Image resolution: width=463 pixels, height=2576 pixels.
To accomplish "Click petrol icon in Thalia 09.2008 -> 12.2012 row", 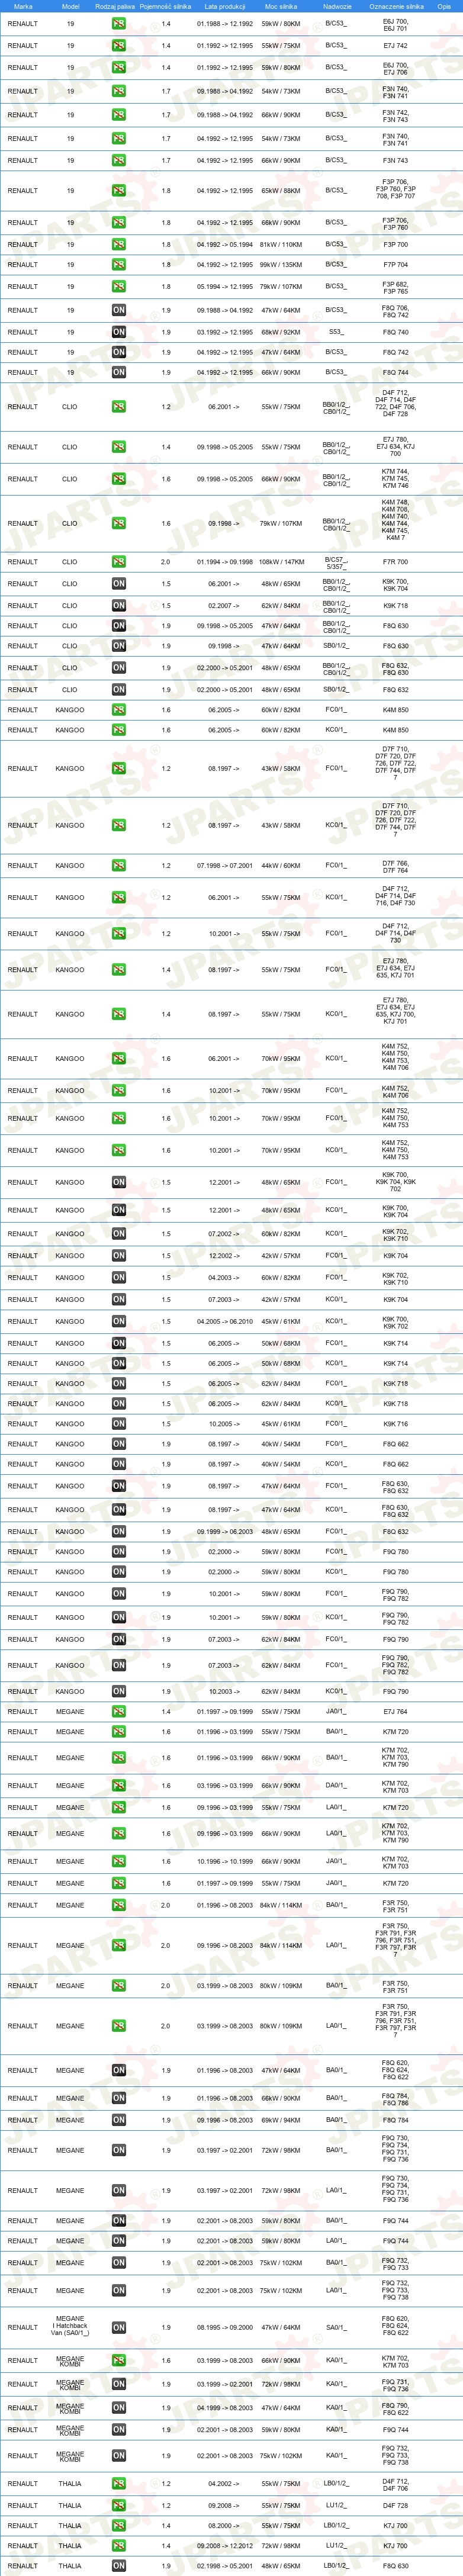I will 118,2546.
